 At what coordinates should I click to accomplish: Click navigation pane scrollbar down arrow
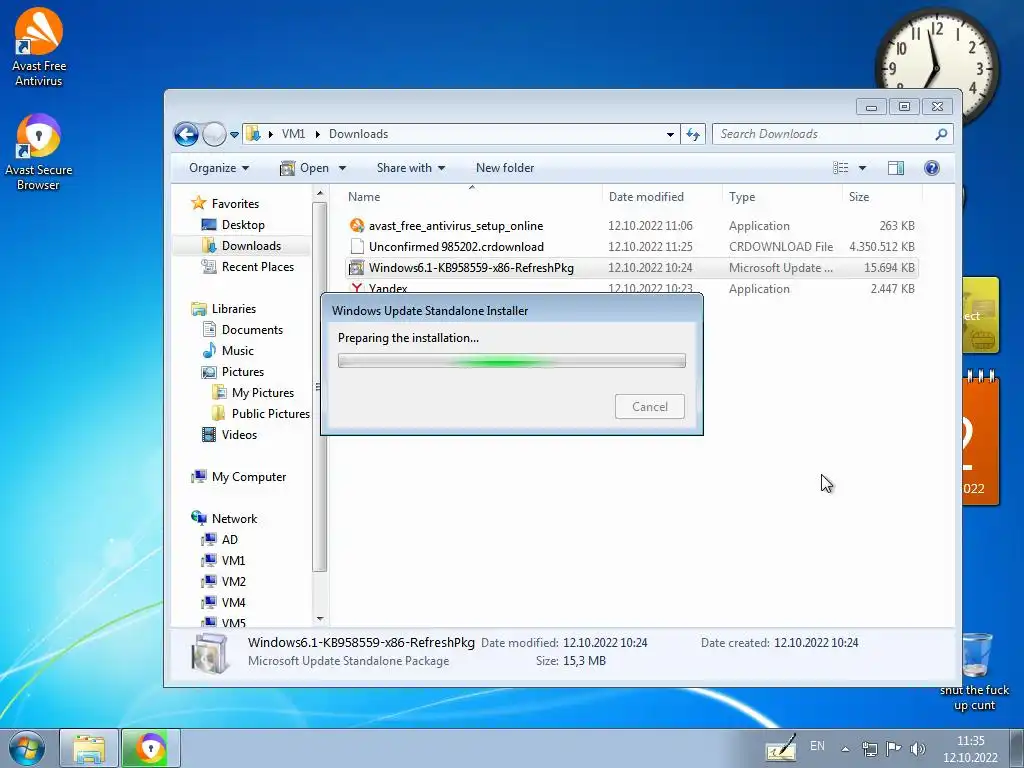point(320,619)
